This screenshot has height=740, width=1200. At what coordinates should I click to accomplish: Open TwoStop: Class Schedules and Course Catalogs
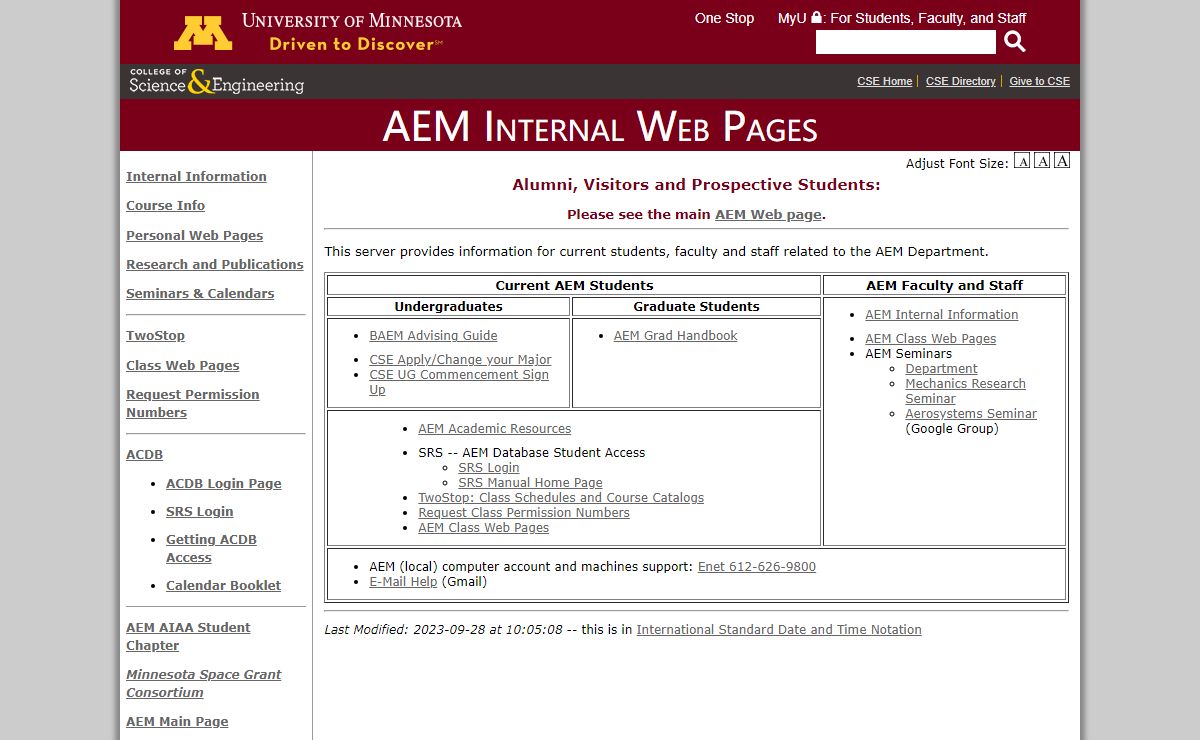tap(561, 497)
